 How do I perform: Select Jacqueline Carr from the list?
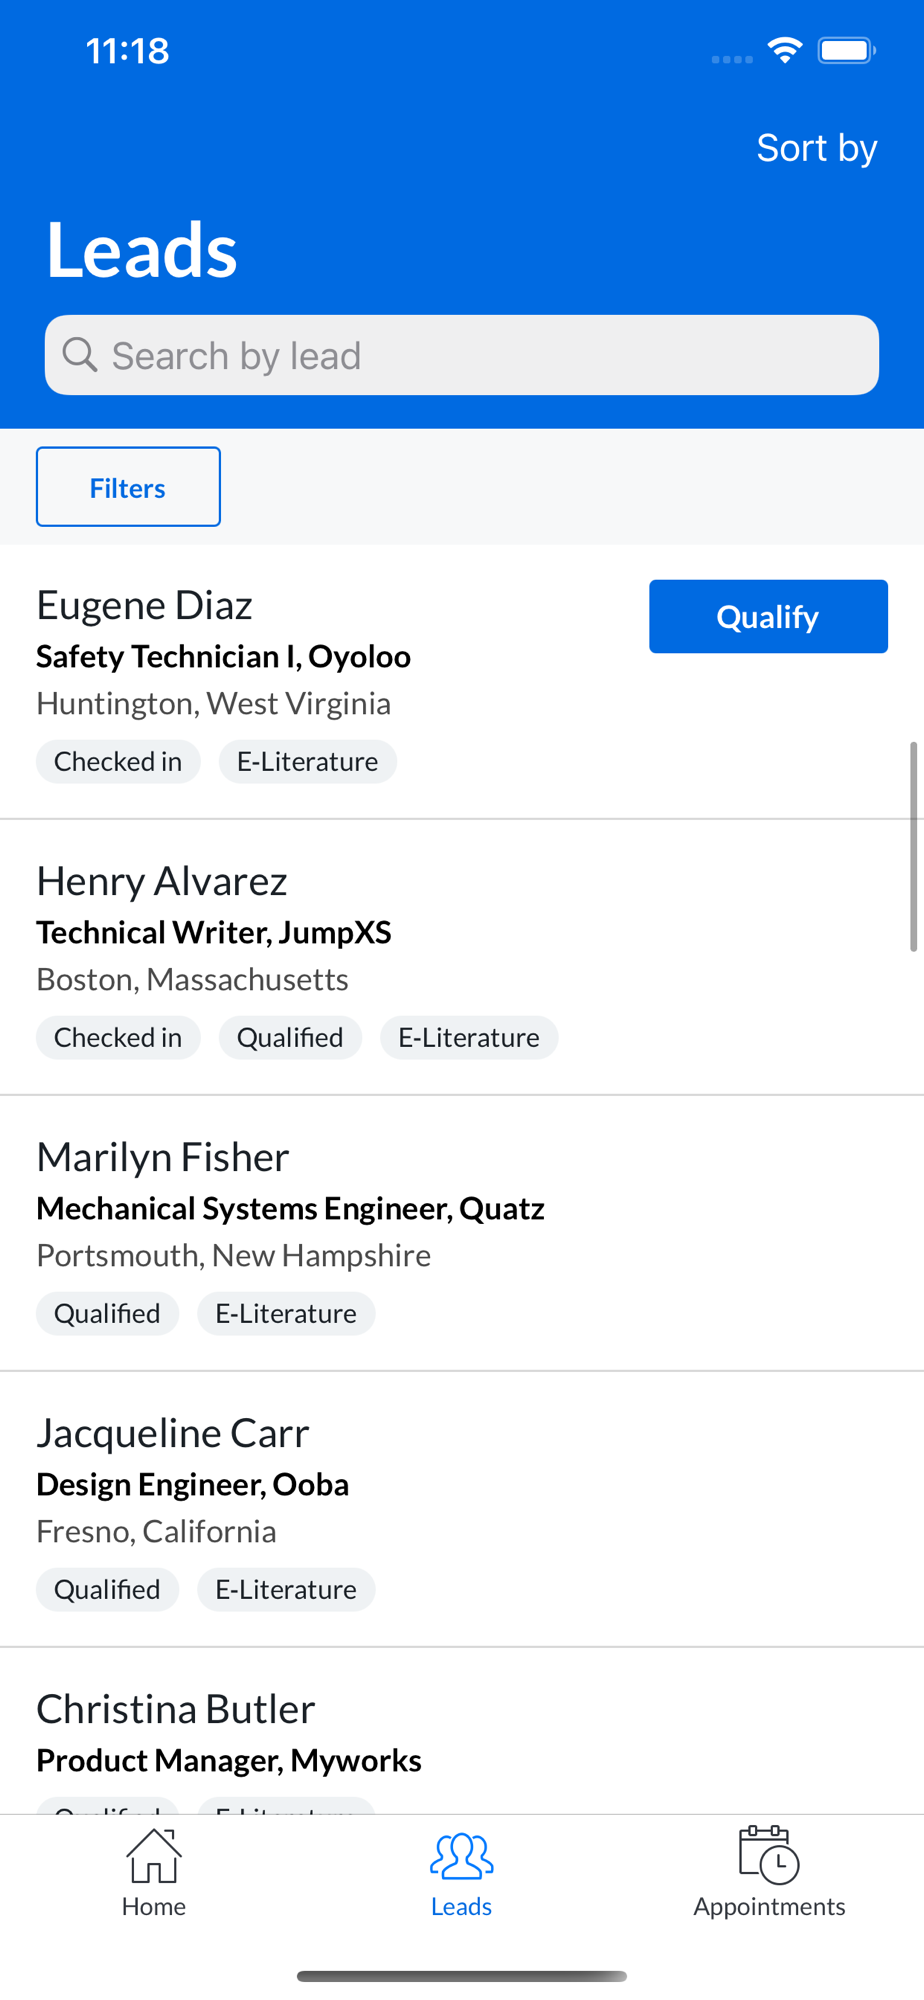(x=173, y=1433)
